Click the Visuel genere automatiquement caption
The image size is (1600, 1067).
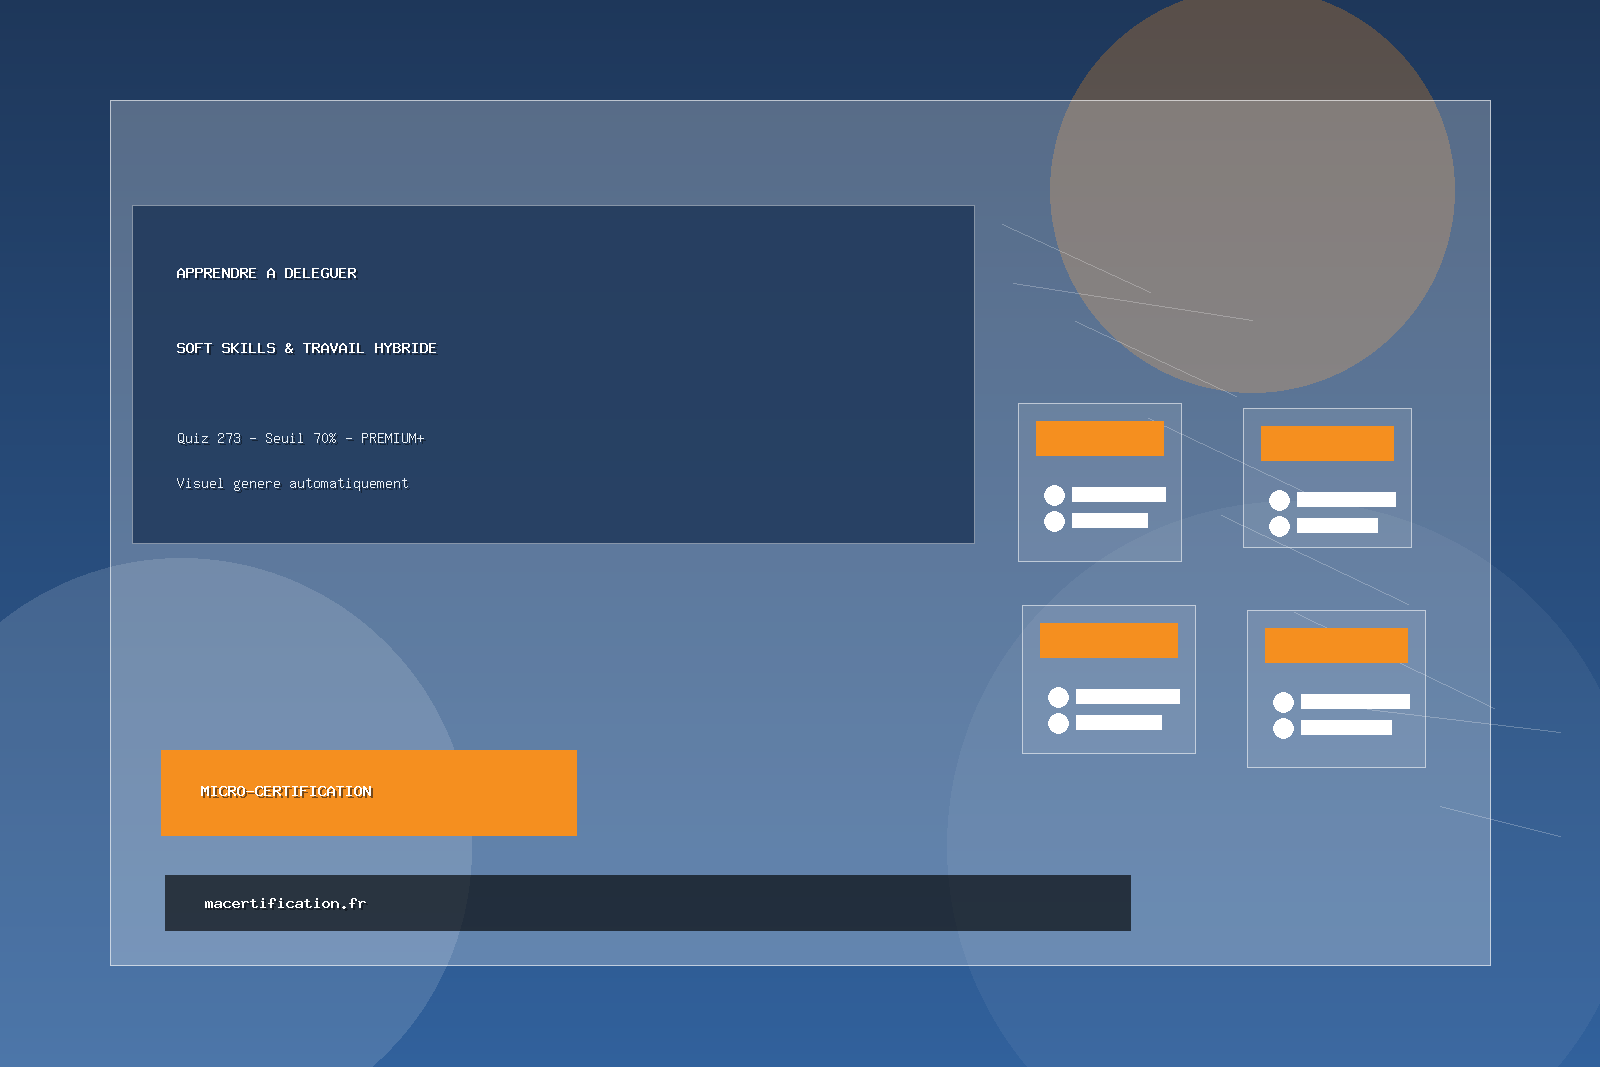pos(292,483)
